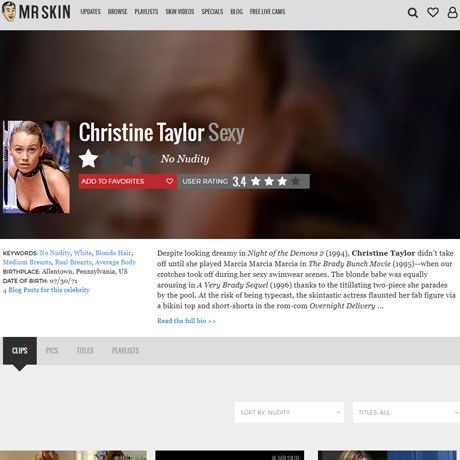Click Read the full bio link
Image resolution: width=460 pixels, height=460 pixels.
(x=186, y=321)
